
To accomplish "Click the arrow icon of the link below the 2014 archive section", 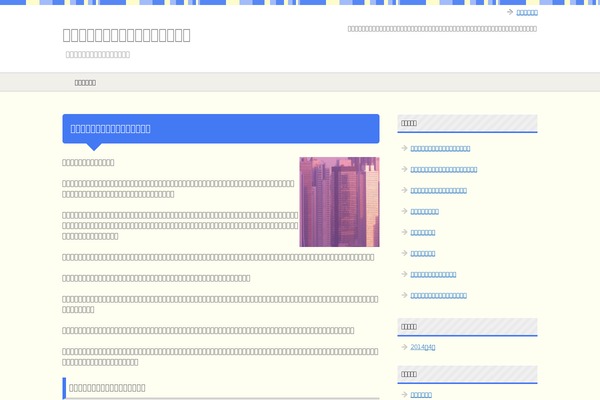I will pos(404,395).
